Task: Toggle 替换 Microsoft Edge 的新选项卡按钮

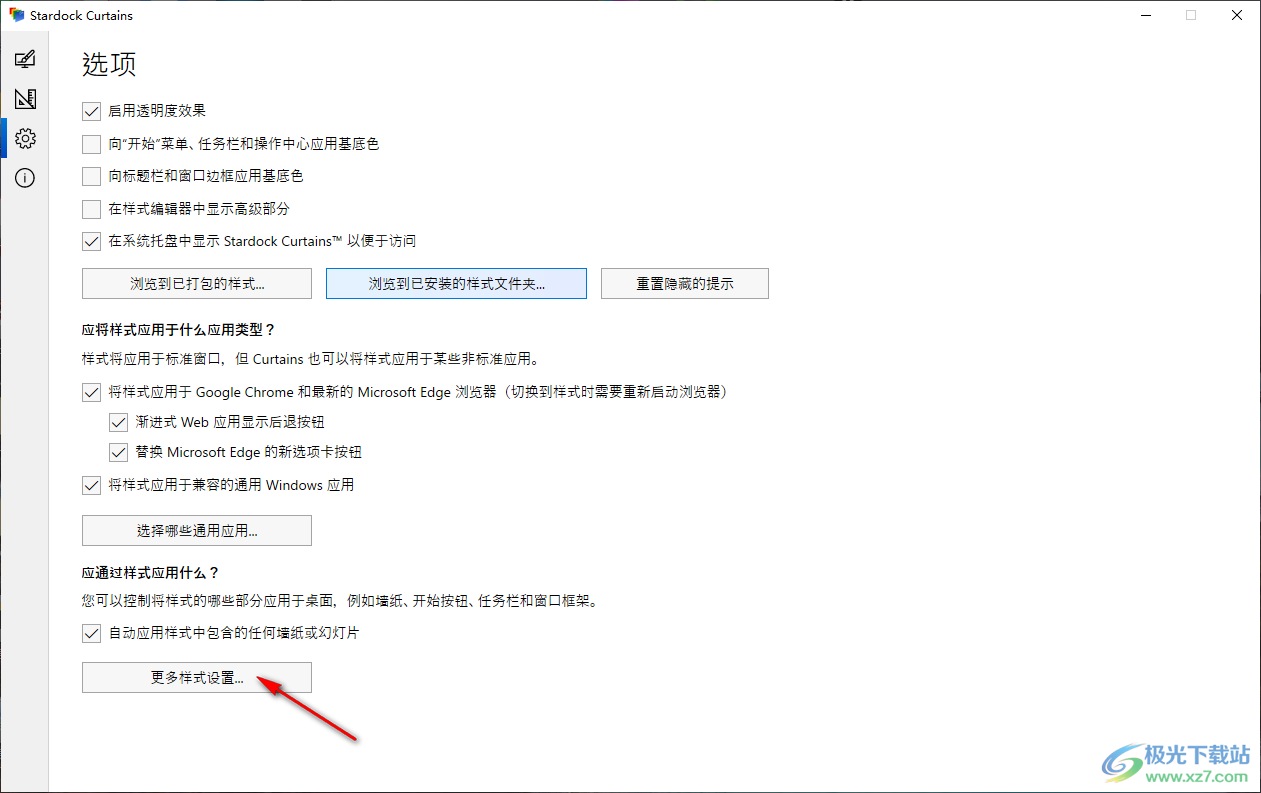Action: pos(119,452)
